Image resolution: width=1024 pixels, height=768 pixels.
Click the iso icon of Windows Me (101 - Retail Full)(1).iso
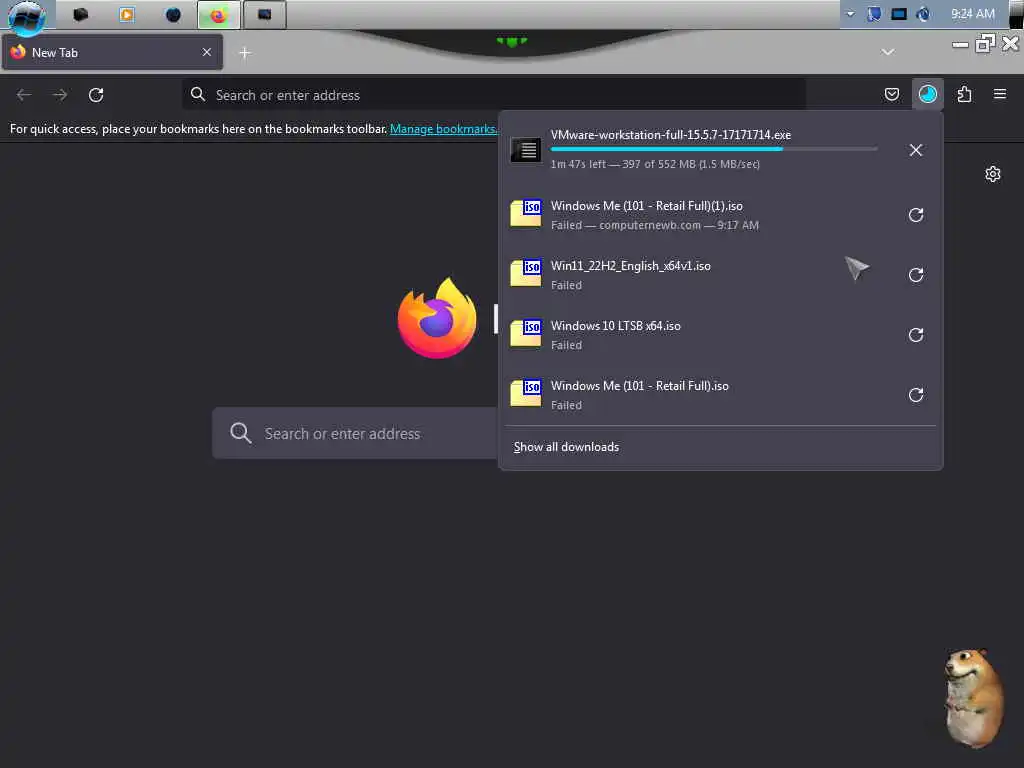pos(526,213)
